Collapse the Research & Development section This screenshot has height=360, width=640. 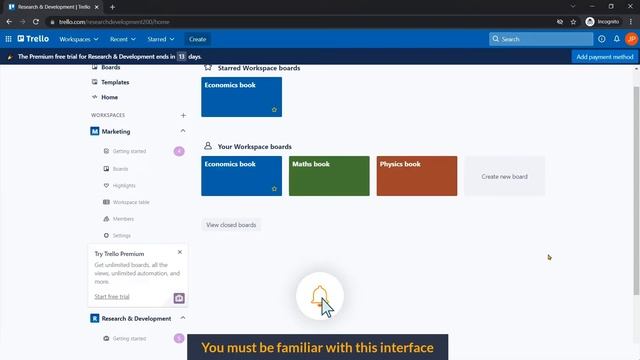[183, 318]
